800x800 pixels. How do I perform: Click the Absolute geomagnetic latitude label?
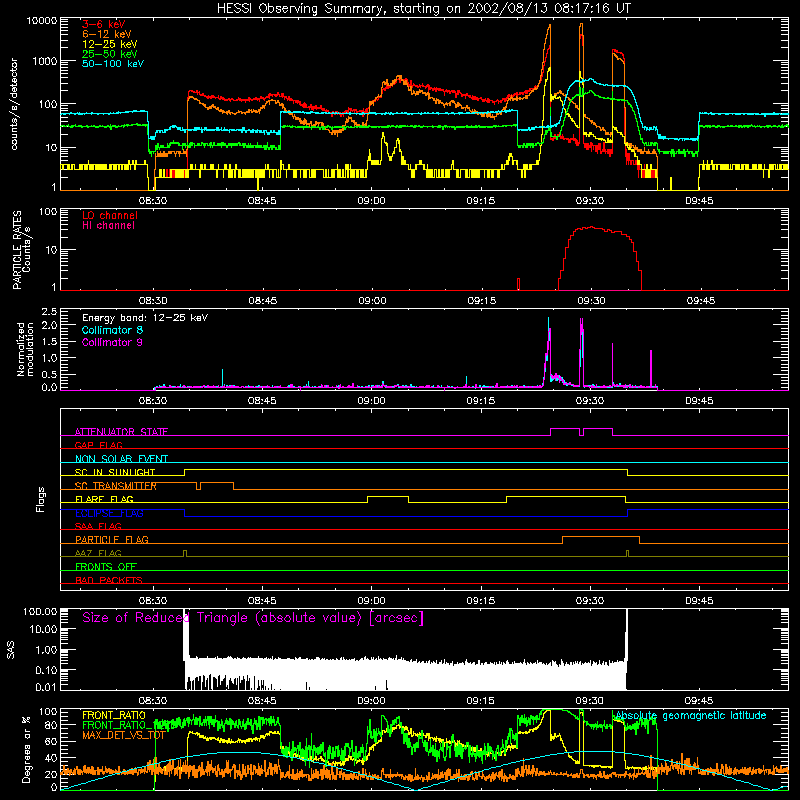(691, 716)
